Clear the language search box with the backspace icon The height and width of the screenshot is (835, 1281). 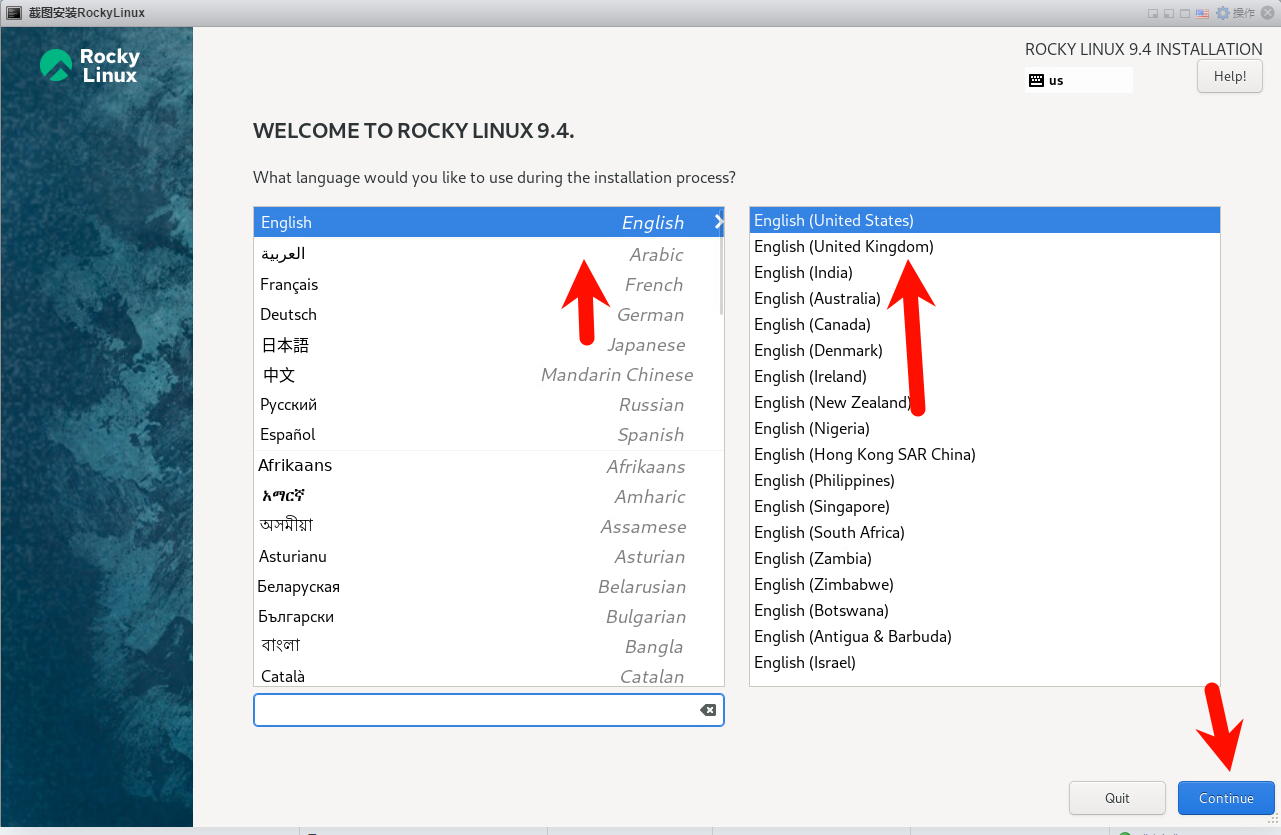(x=708, y=710)
